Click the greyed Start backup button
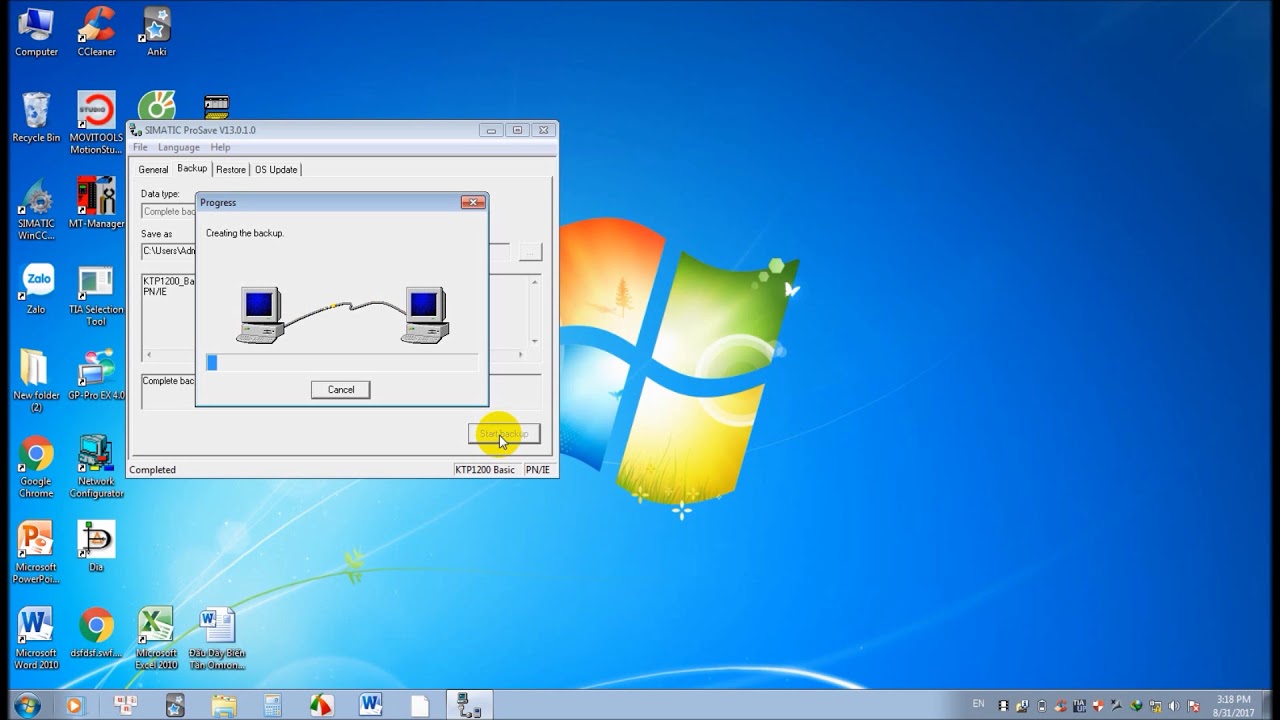This screenshot has width=1280, height=720. (x=504, y=434)
